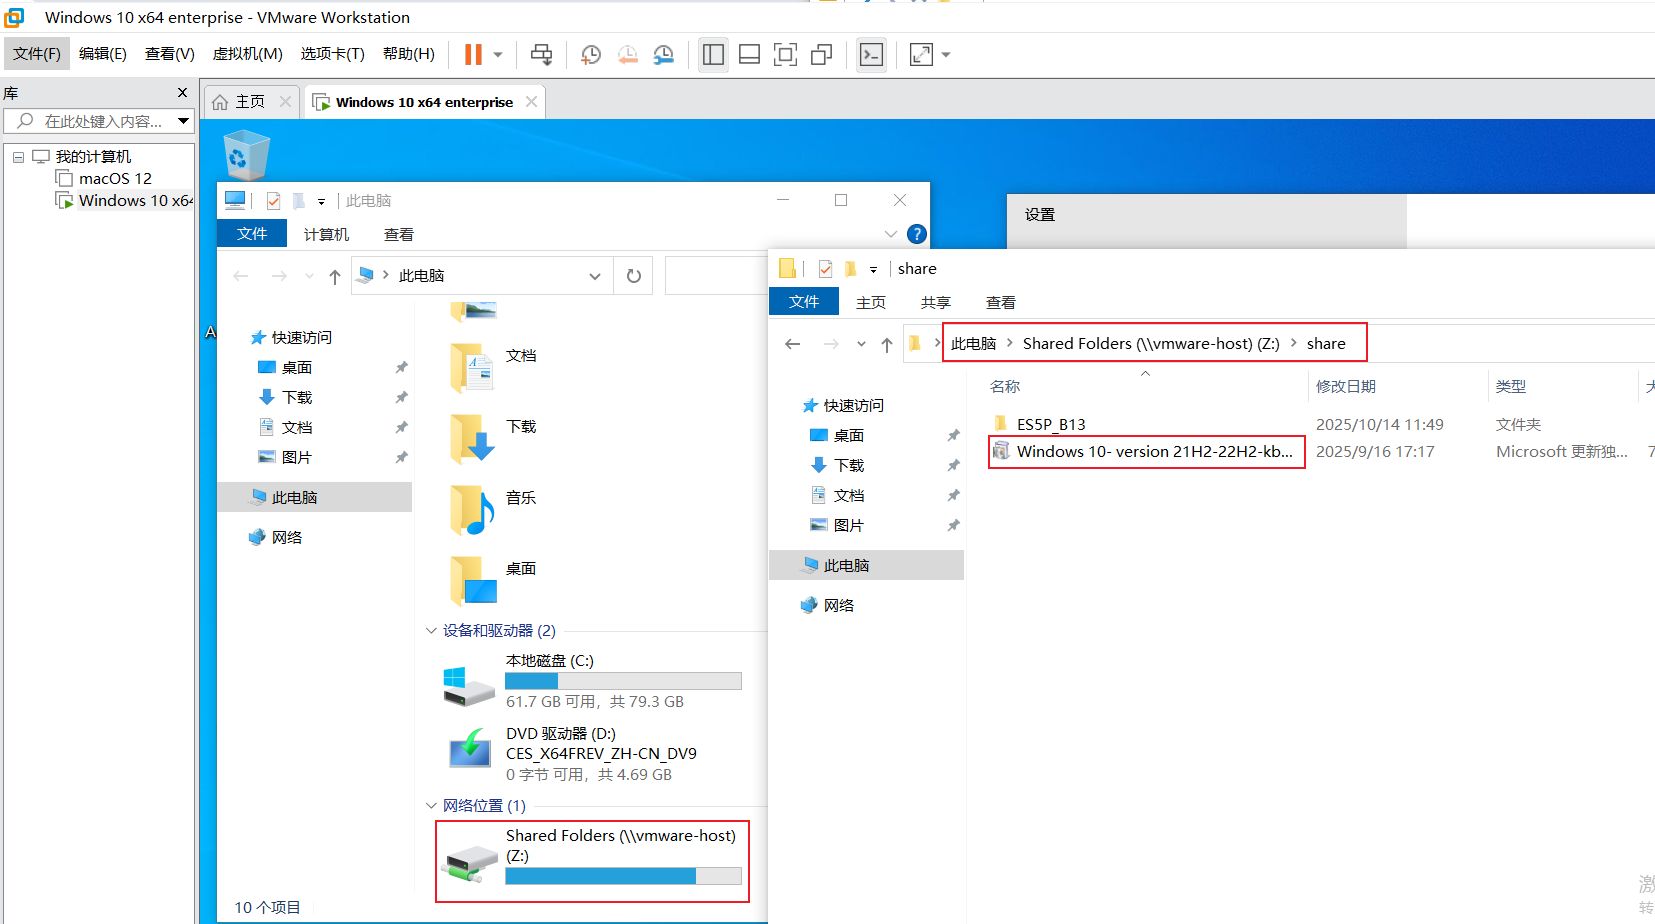Viewport: 1655px width, 924px height.
Task: Collapse the 我的计算机 tree node
Action: (18, 157)
